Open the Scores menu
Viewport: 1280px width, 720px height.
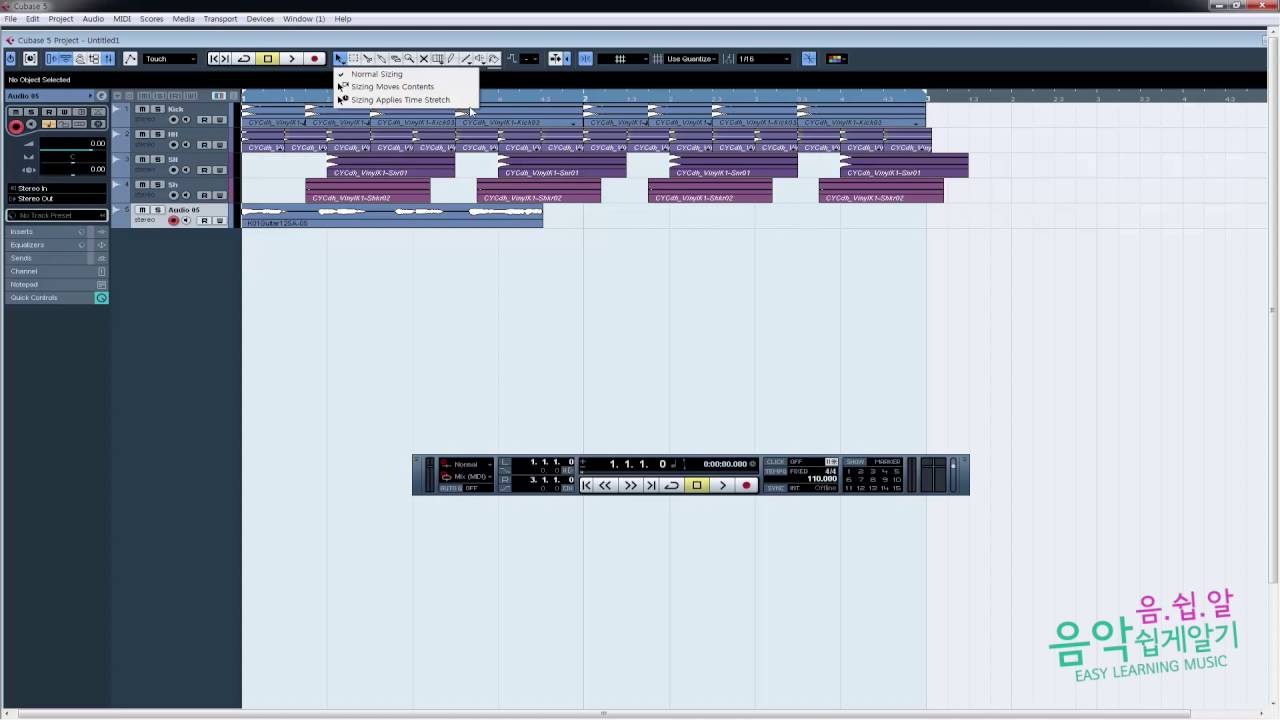coord(152,19)
